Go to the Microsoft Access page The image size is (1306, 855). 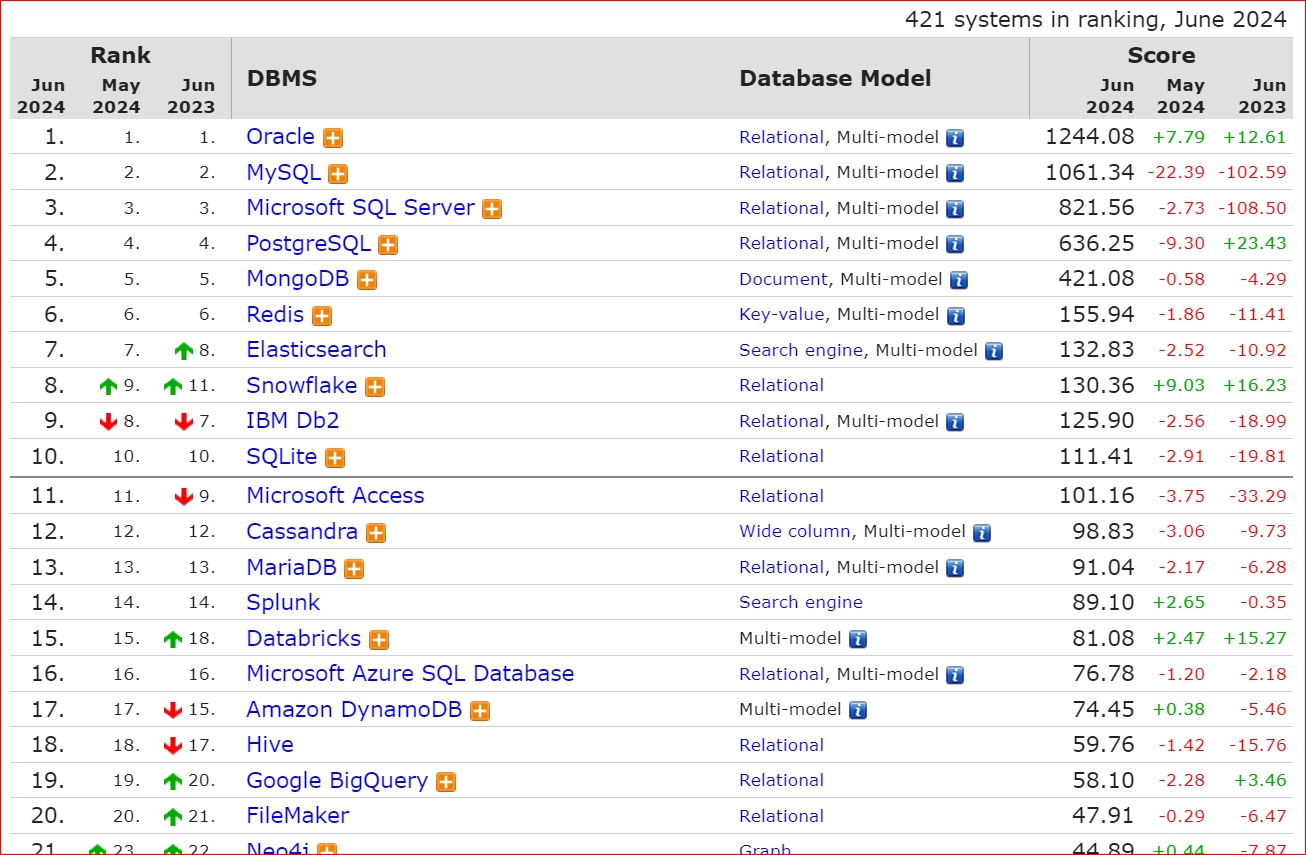pyautogui.click(x=336, y=496)
